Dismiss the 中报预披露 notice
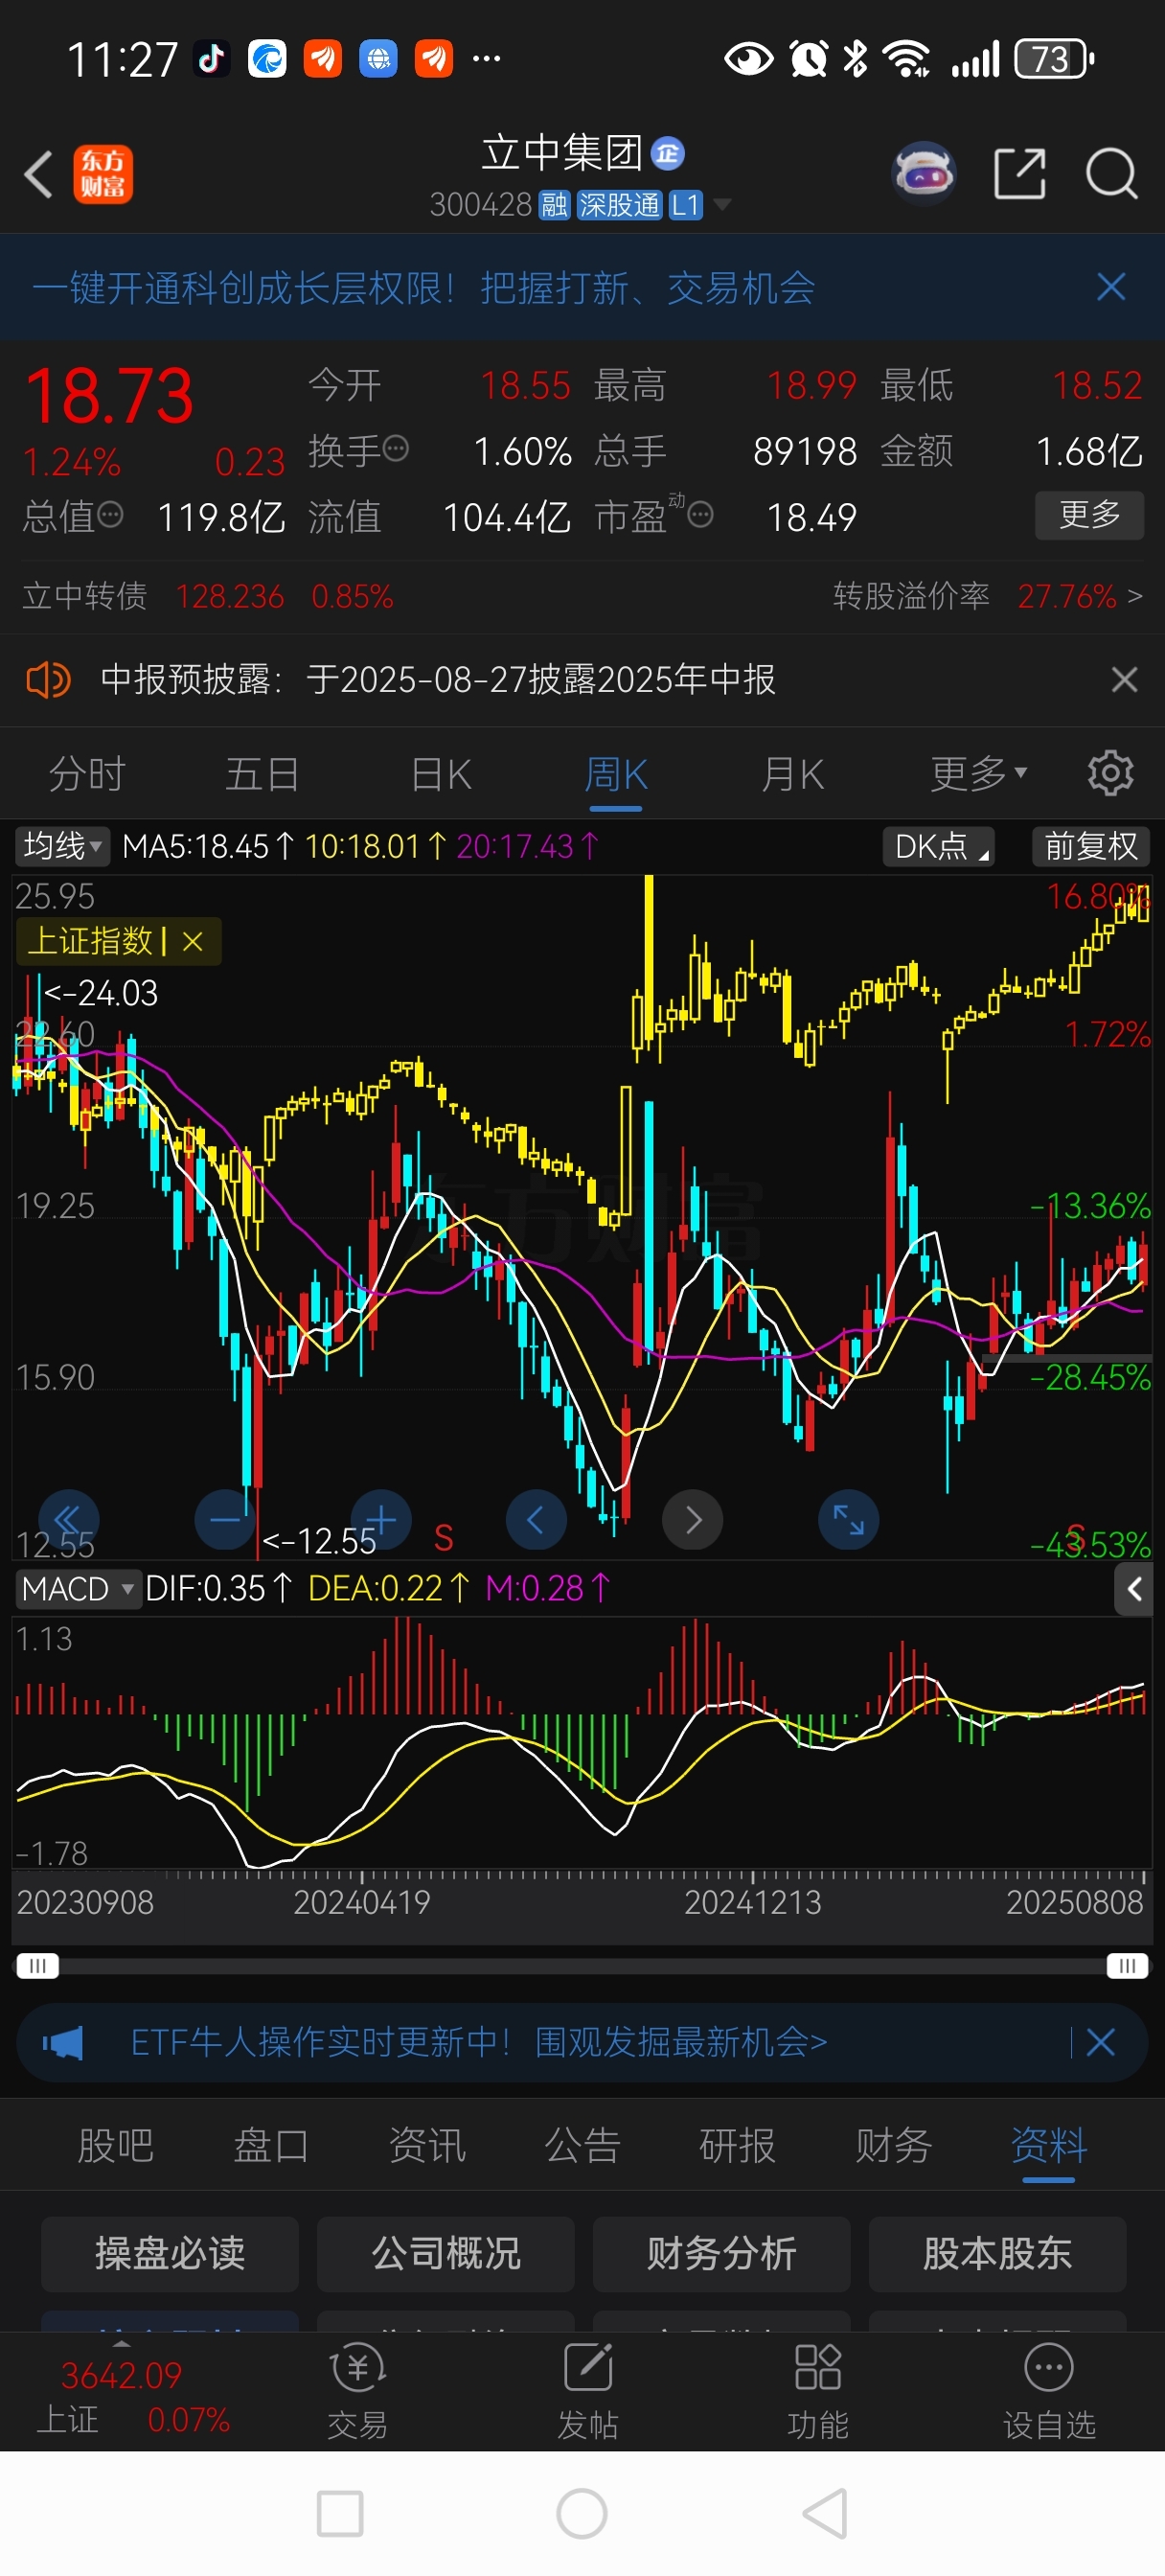The image size is (1165, 2576). pyautogui.click(x=1124, y=680)
